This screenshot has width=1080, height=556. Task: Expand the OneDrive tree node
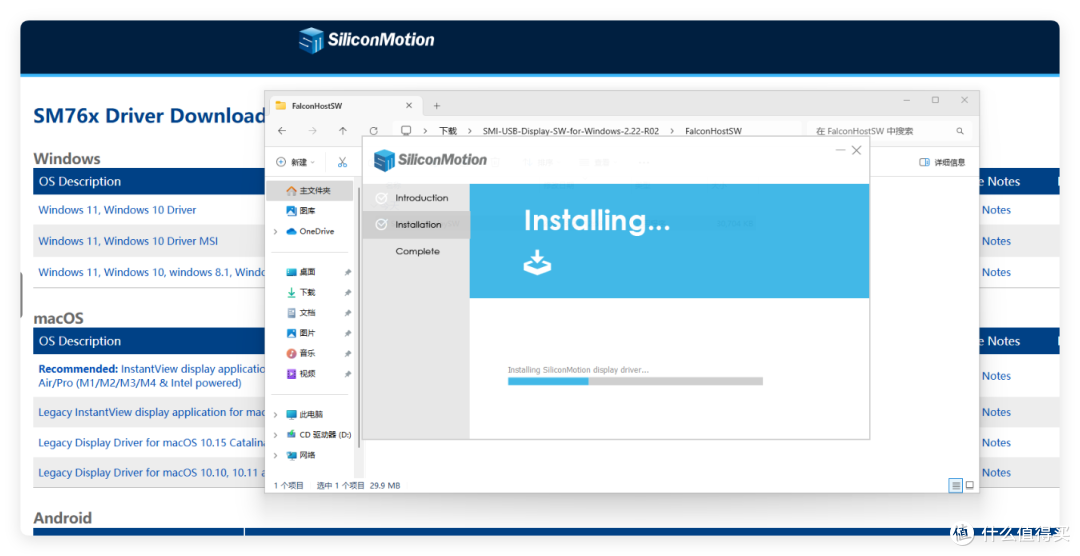[276, 231]
